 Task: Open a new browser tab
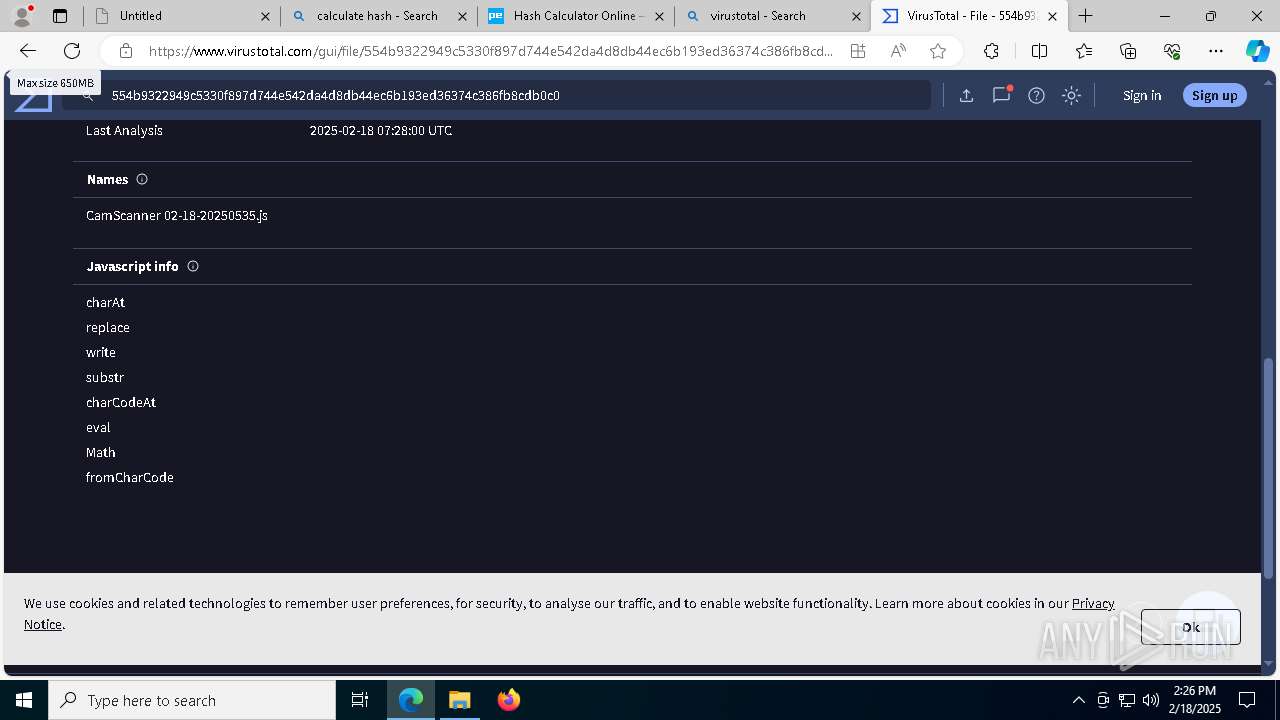1086,16
